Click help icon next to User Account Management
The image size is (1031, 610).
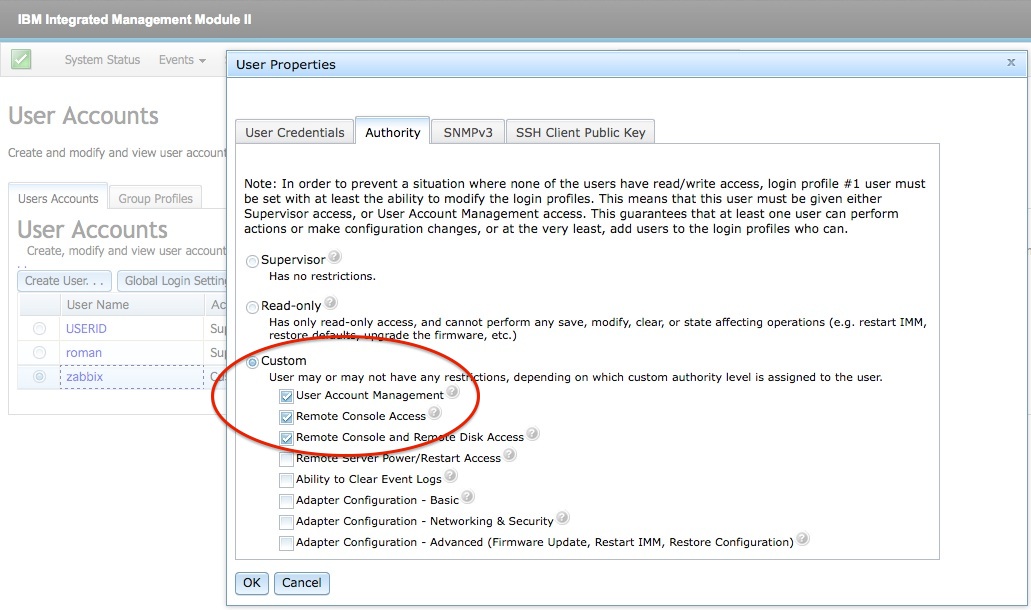[453, 393]
